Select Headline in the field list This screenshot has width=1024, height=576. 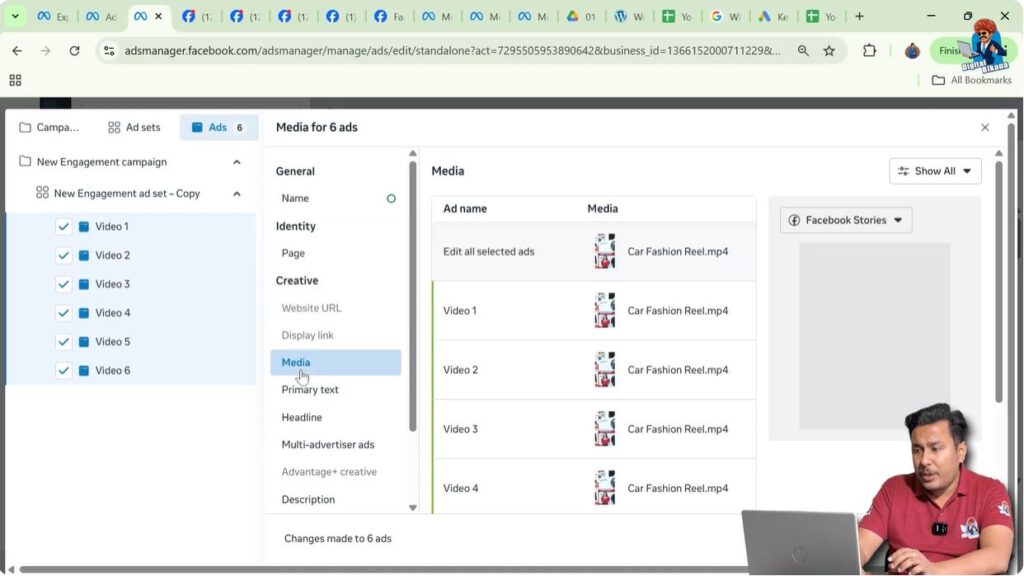301,417
